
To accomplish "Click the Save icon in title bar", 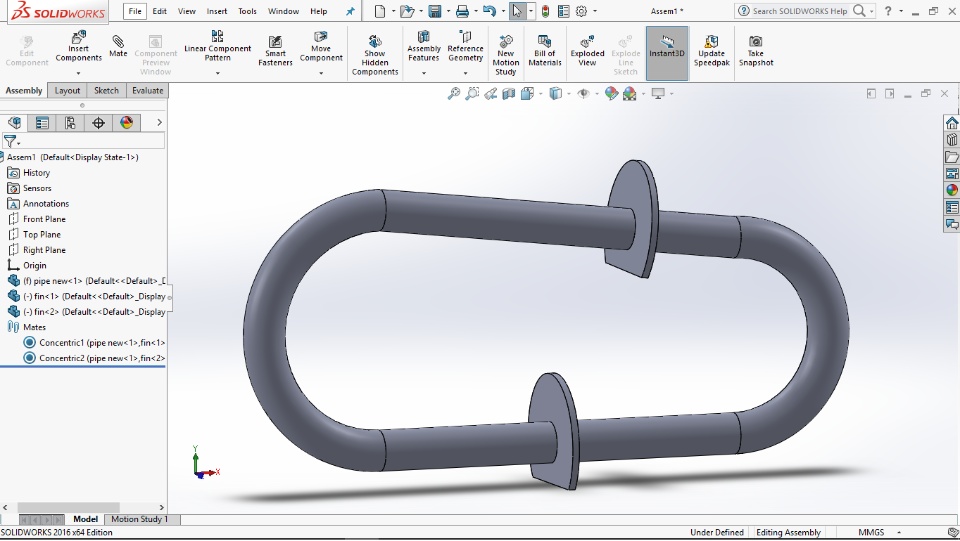I will coord(435,11).
